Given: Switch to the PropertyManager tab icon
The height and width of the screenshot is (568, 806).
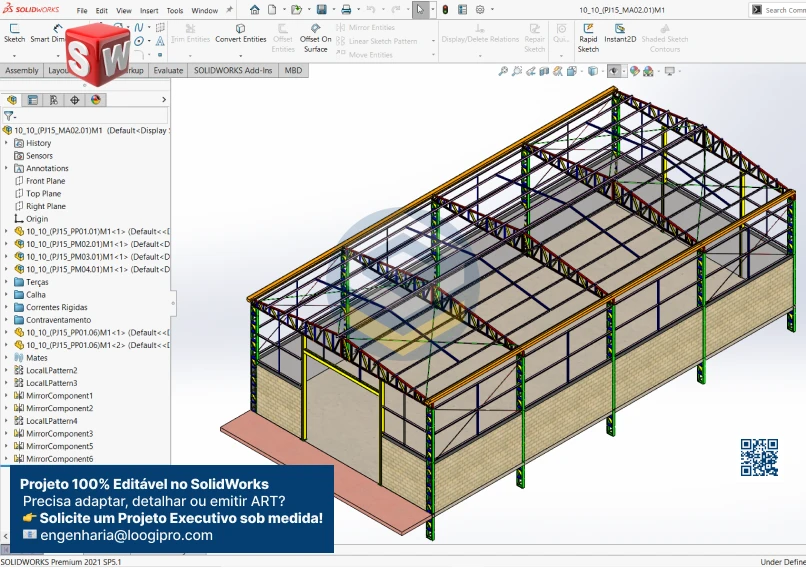Looking at the screenshot, I should point(33,100).
